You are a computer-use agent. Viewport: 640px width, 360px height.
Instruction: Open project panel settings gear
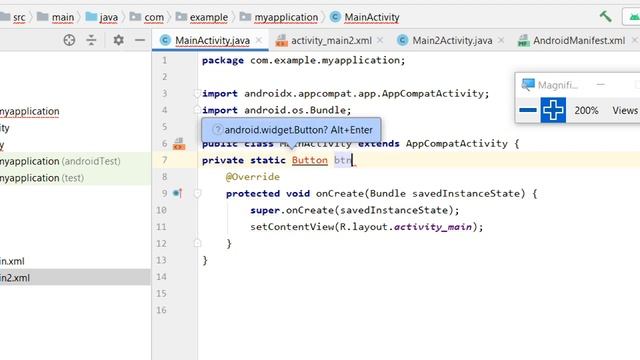tap(118, 40)
